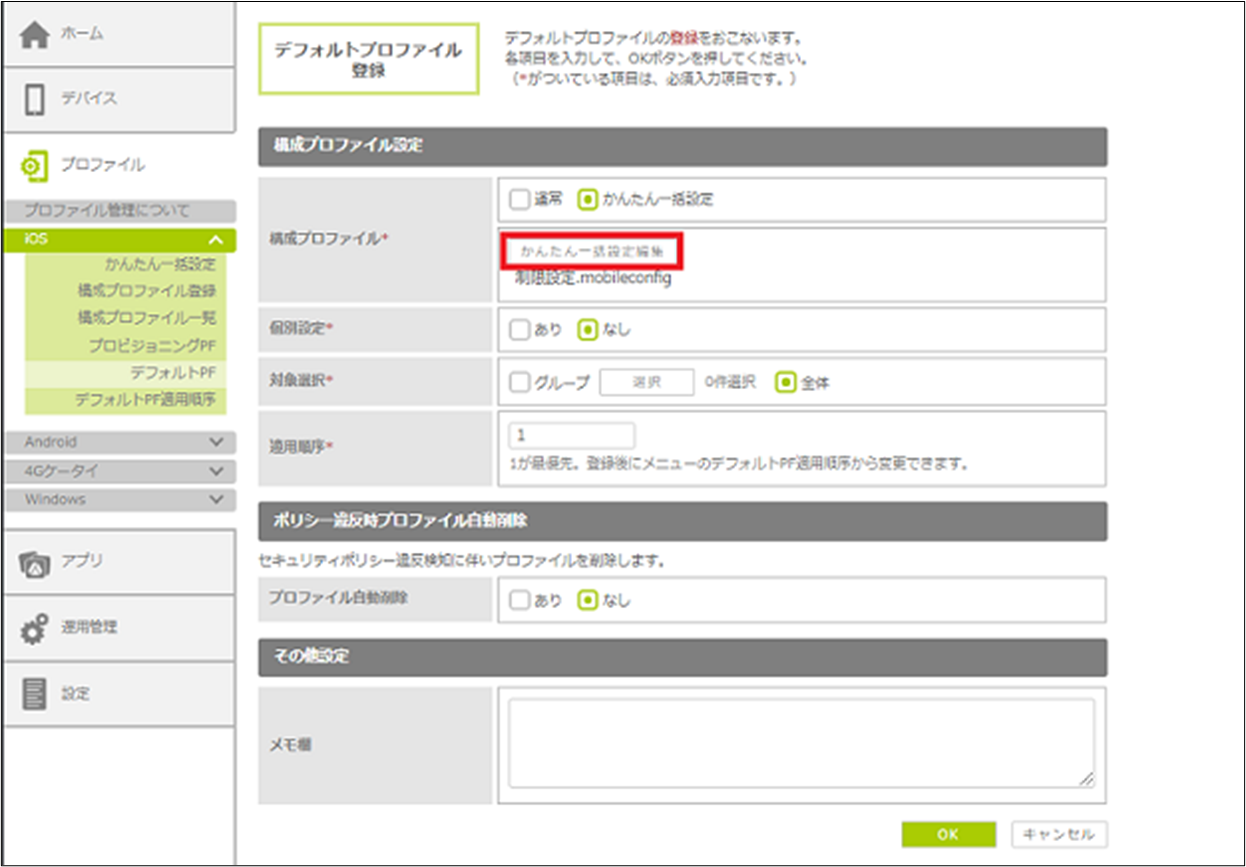Open 構成プロファイル一覧 in iOS submenu

click(147, 318)
